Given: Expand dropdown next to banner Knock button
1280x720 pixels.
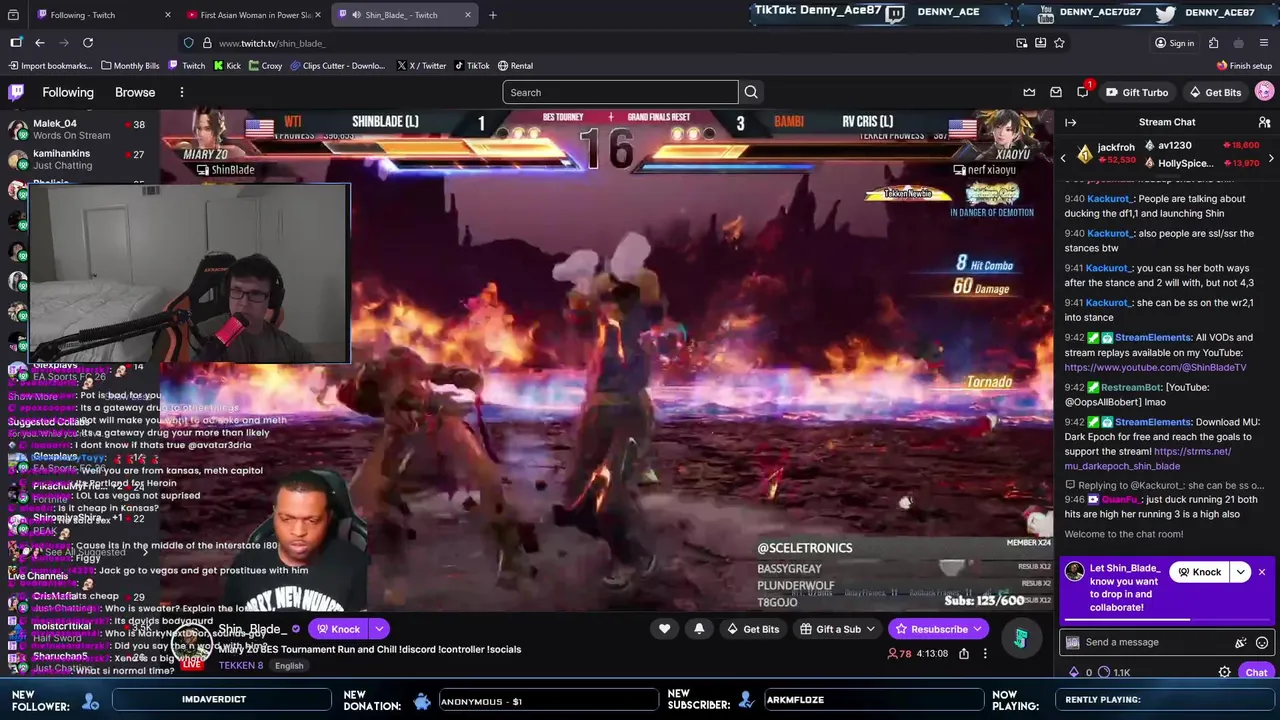Looking at the screenshot, I should (1241, 572).
